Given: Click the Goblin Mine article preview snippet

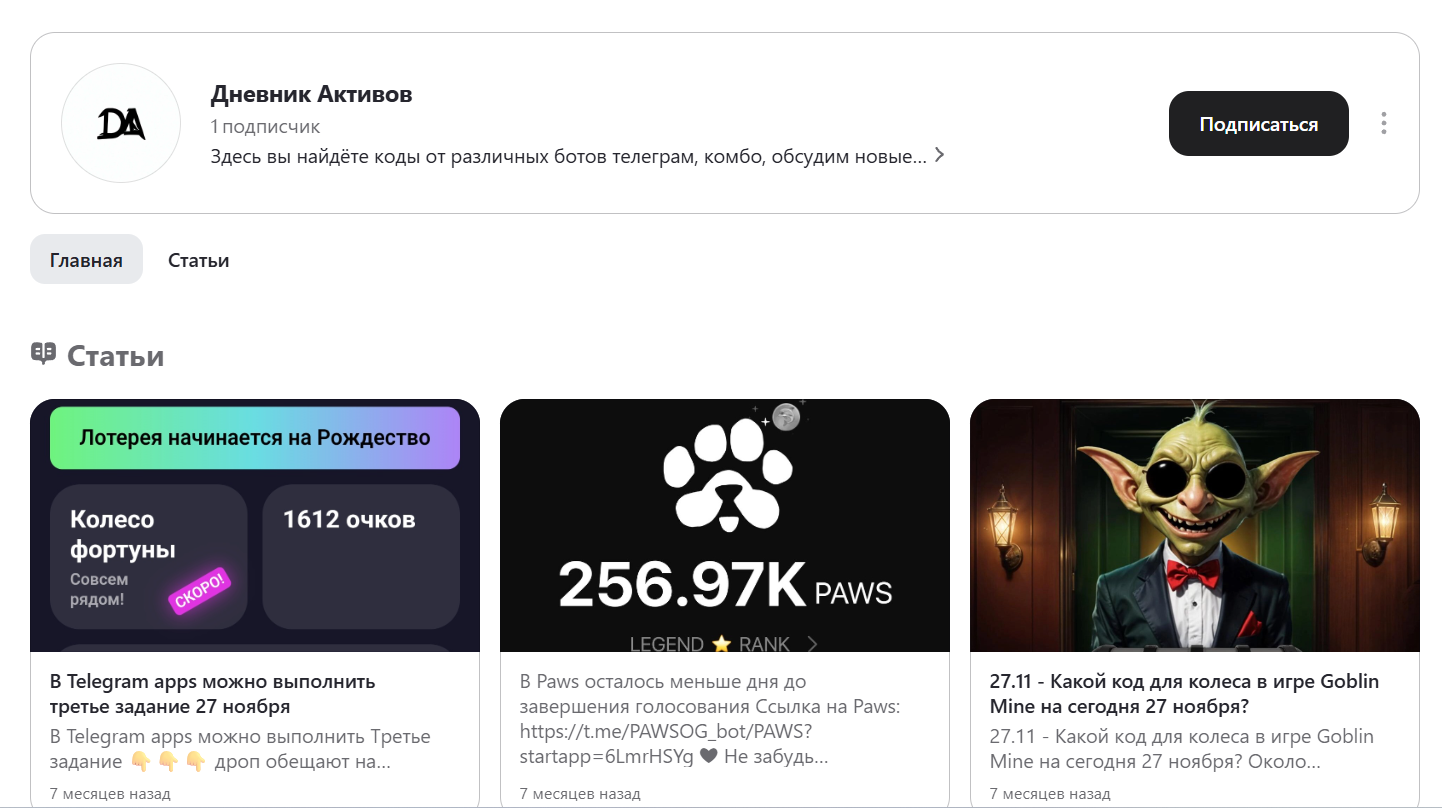Looking at the screenshot, I should (1182, 749).
